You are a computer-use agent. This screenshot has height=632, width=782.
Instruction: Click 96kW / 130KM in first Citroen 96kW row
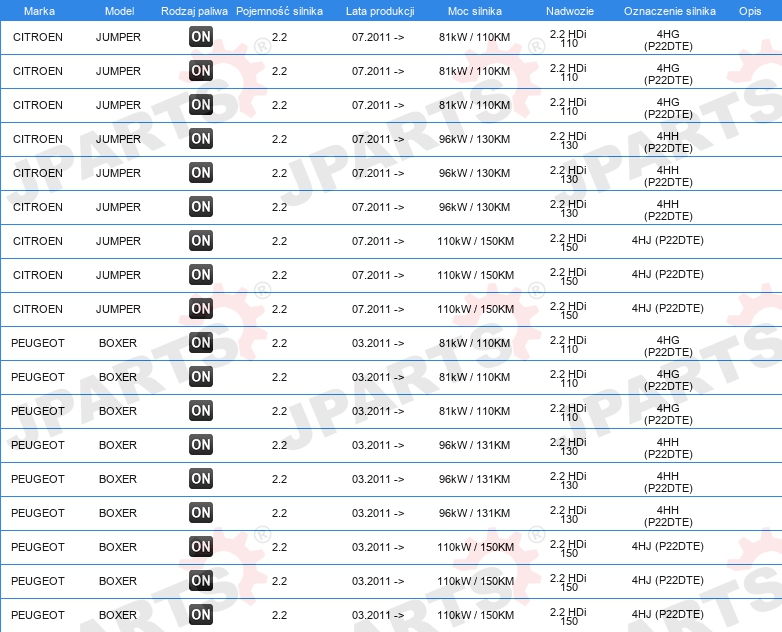pos(474,139)
